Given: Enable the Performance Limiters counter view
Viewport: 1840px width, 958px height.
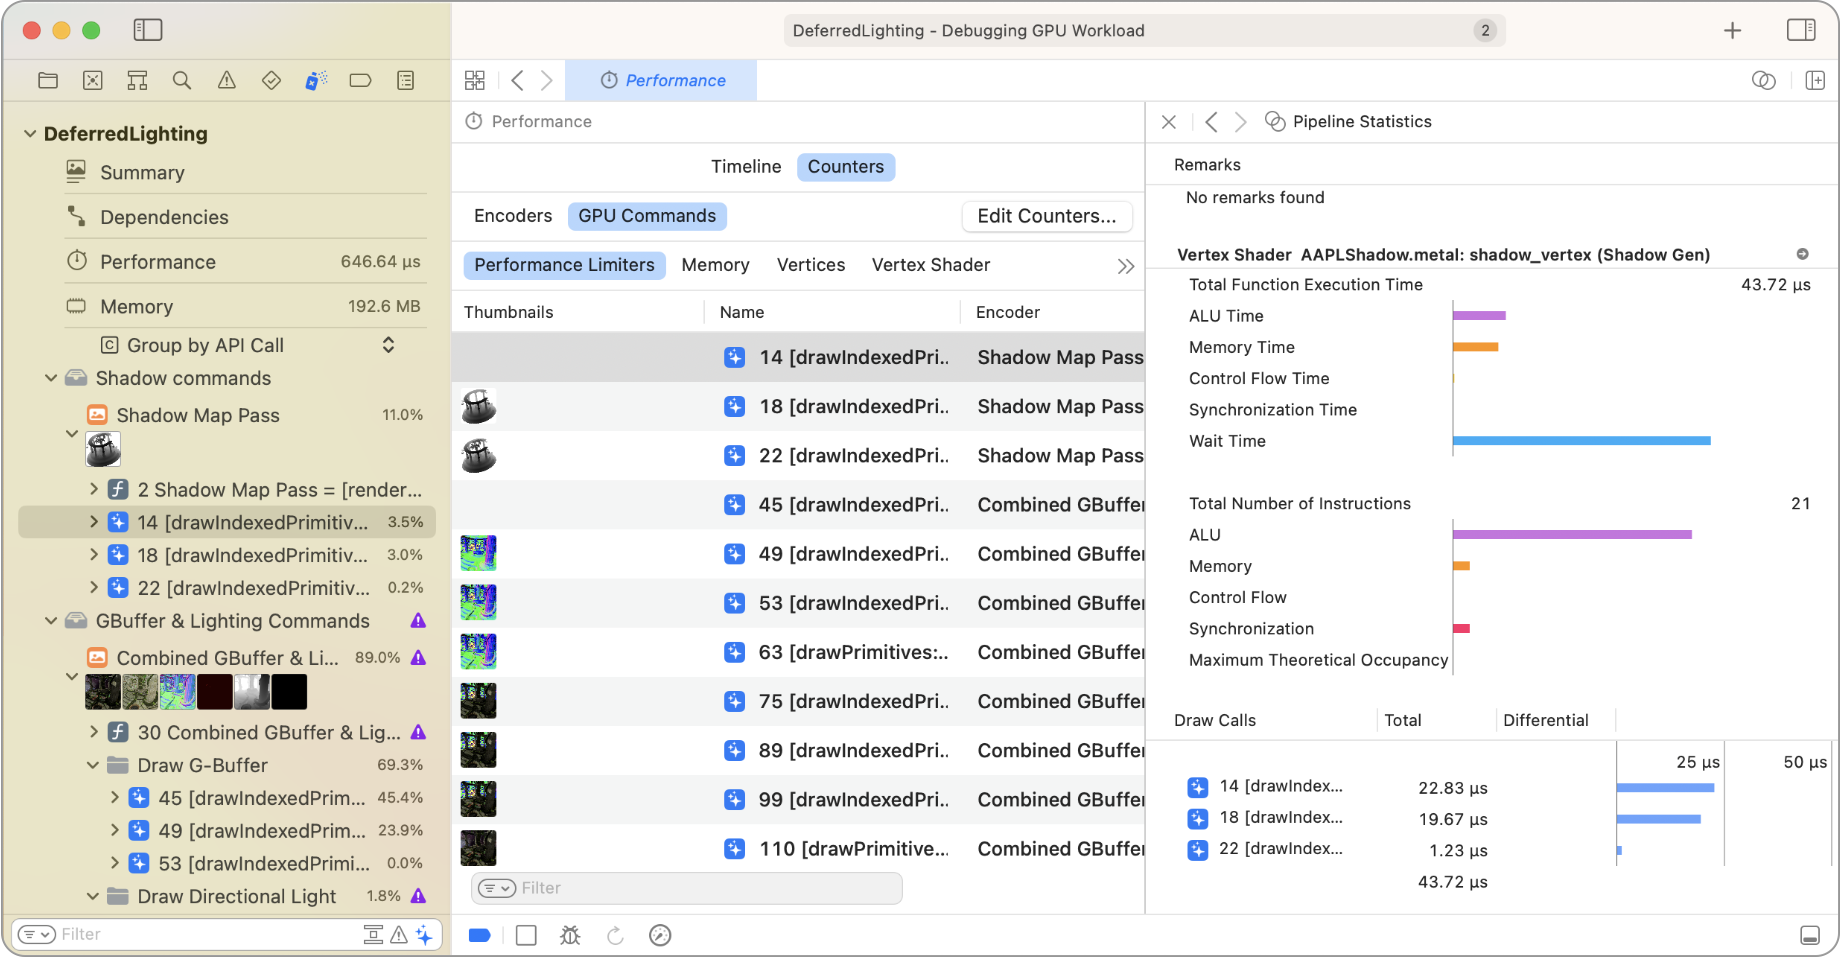Looking at the screenshot, I should click(x=564, y=265).
